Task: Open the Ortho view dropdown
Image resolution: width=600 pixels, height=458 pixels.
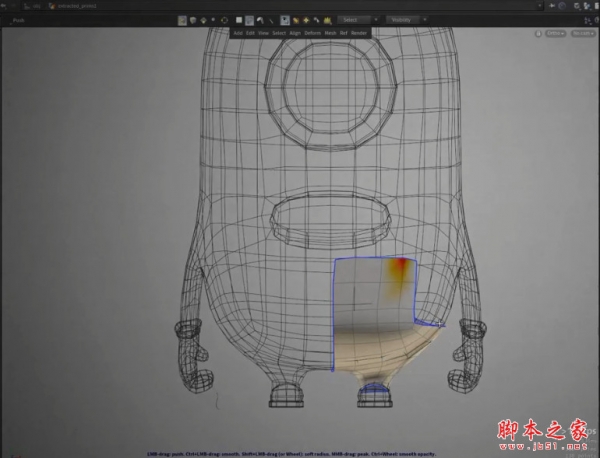Action: 556,34
